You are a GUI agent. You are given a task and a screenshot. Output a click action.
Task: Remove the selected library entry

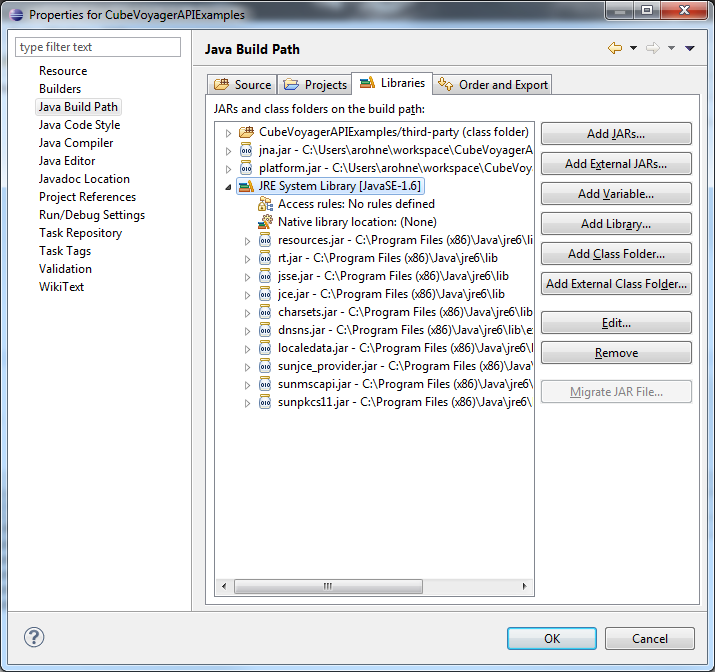click(616, 353)
